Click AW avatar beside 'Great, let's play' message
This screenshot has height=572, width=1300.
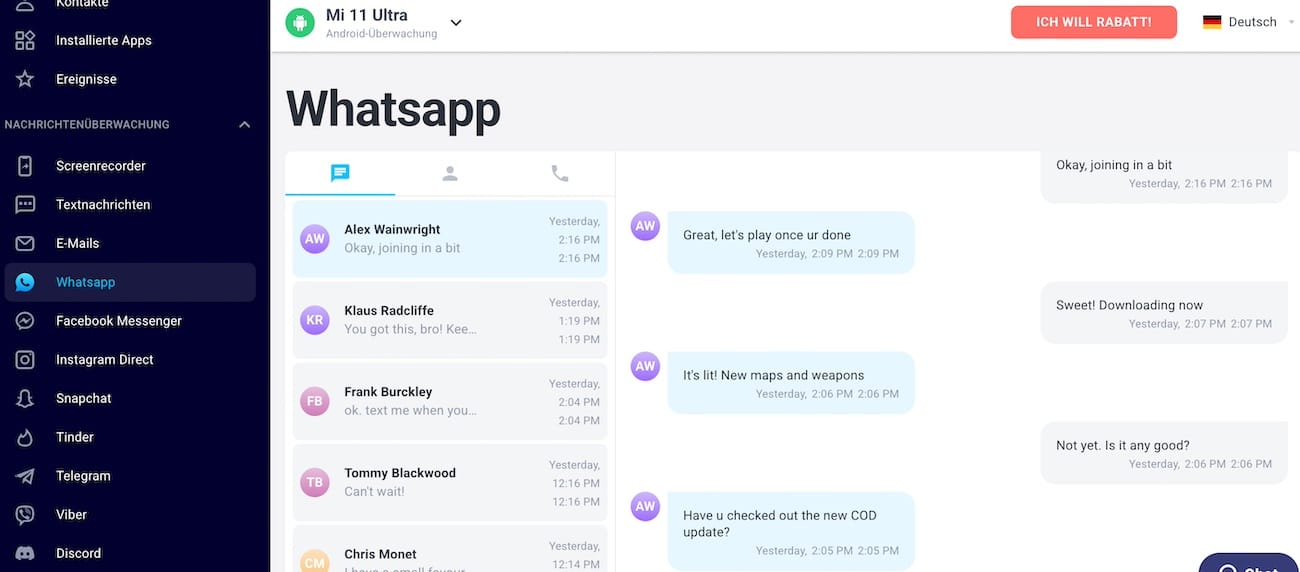[x=645, y=226]
